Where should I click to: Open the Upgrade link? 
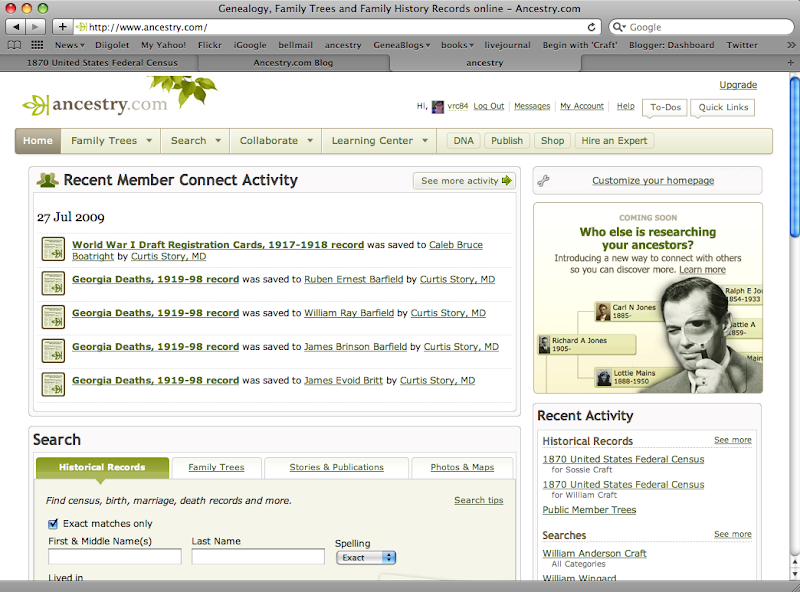(738, 85)
